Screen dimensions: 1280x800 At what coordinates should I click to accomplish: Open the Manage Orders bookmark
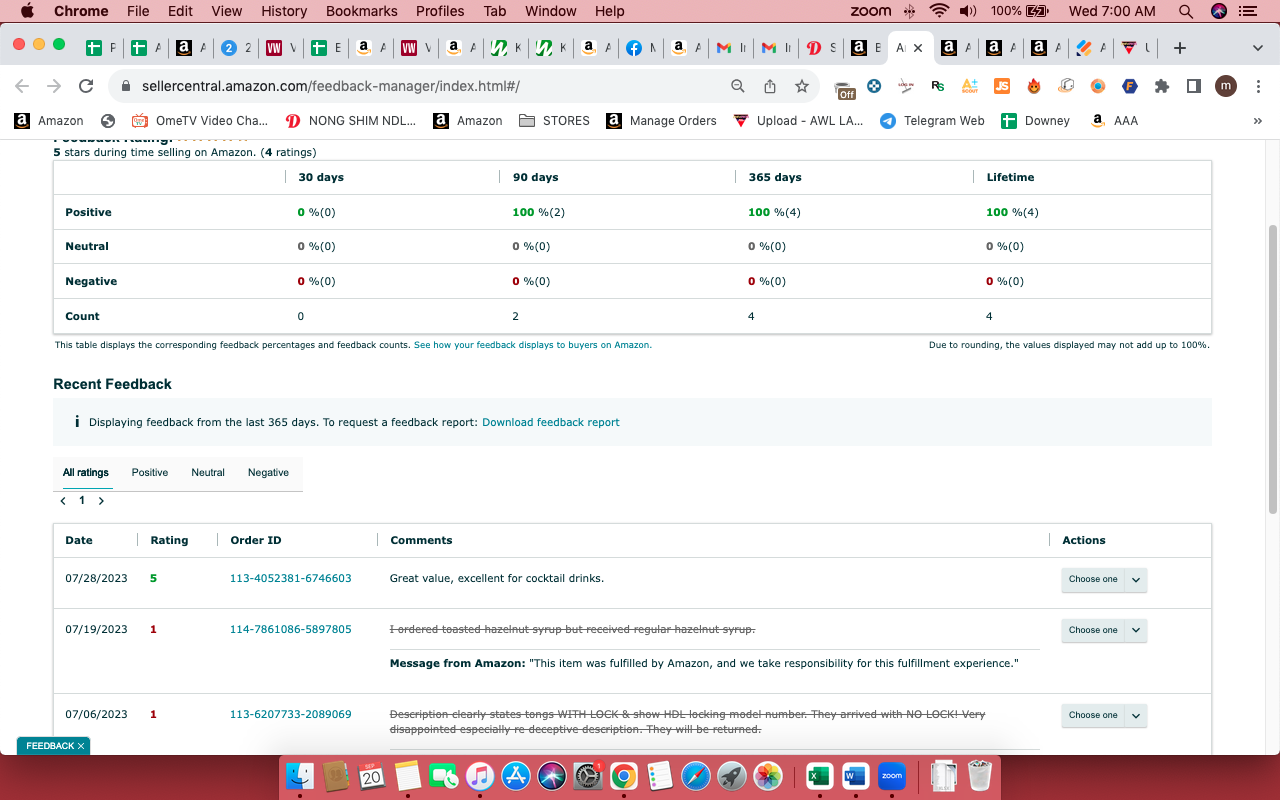click(661, 120)
